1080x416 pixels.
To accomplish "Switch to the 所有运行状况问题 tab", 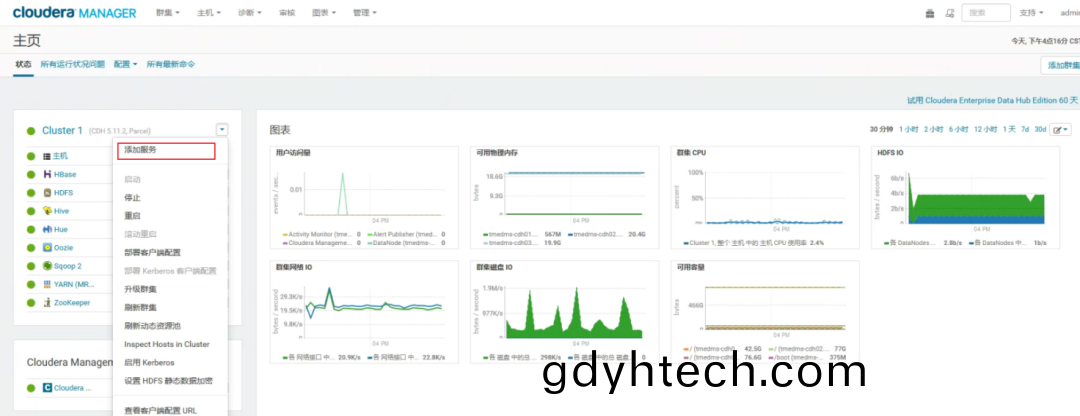I will click(72, 64).
